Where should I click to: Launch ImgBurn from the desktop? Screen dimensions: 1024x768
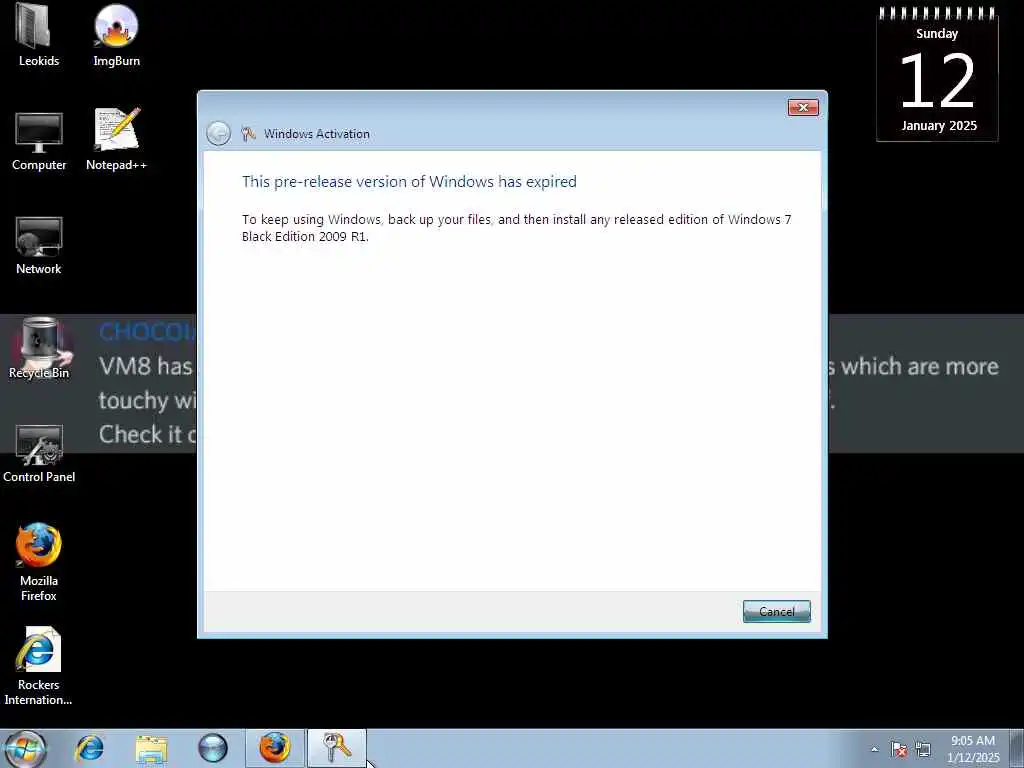click(116, 36)
